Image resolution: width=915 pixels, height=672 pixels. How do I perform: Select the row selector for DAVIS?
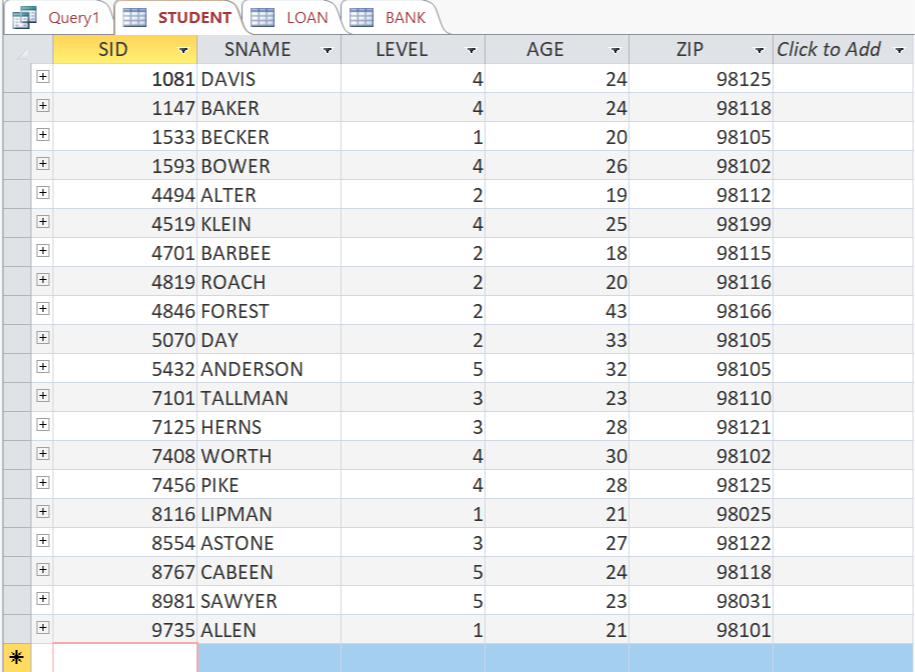tap(17, 78)
